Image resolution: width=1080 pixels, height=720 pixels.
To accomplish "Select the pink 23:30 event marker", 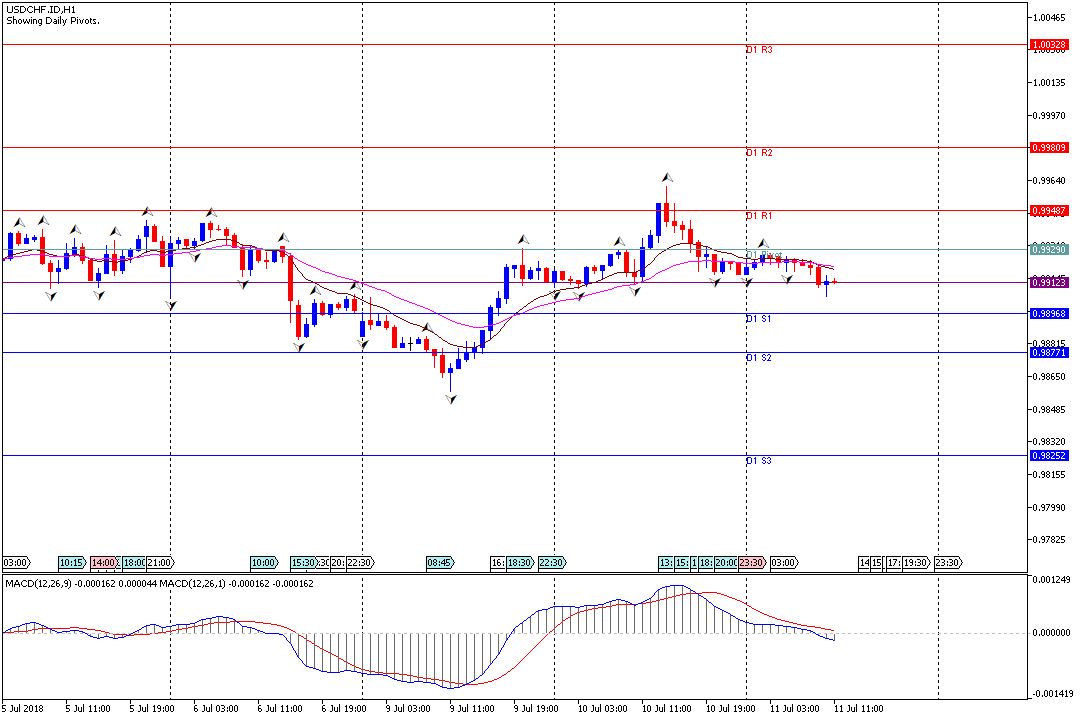I will pyautogui.click(x=752, y=563).
